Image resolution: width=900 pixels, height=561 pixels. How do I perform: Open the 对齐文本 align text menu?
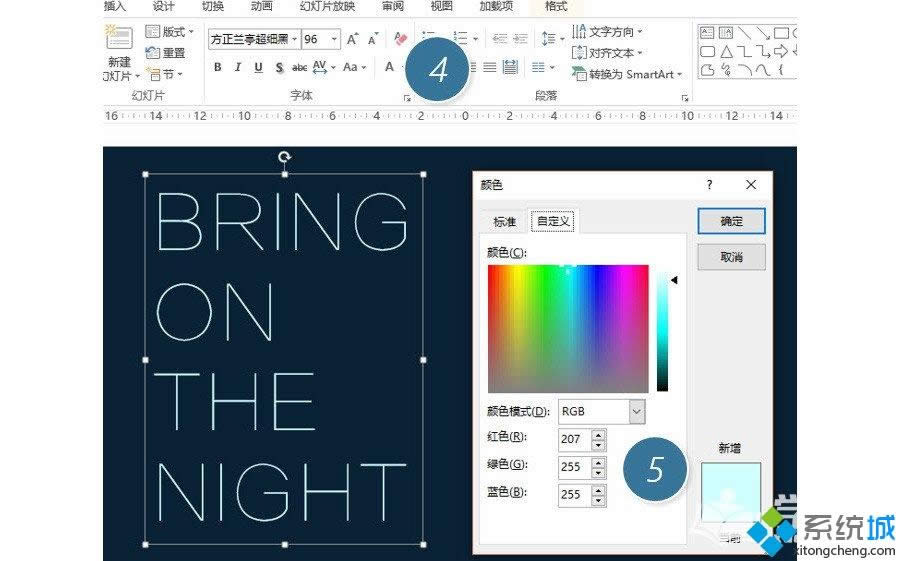[x=607, y=53]
